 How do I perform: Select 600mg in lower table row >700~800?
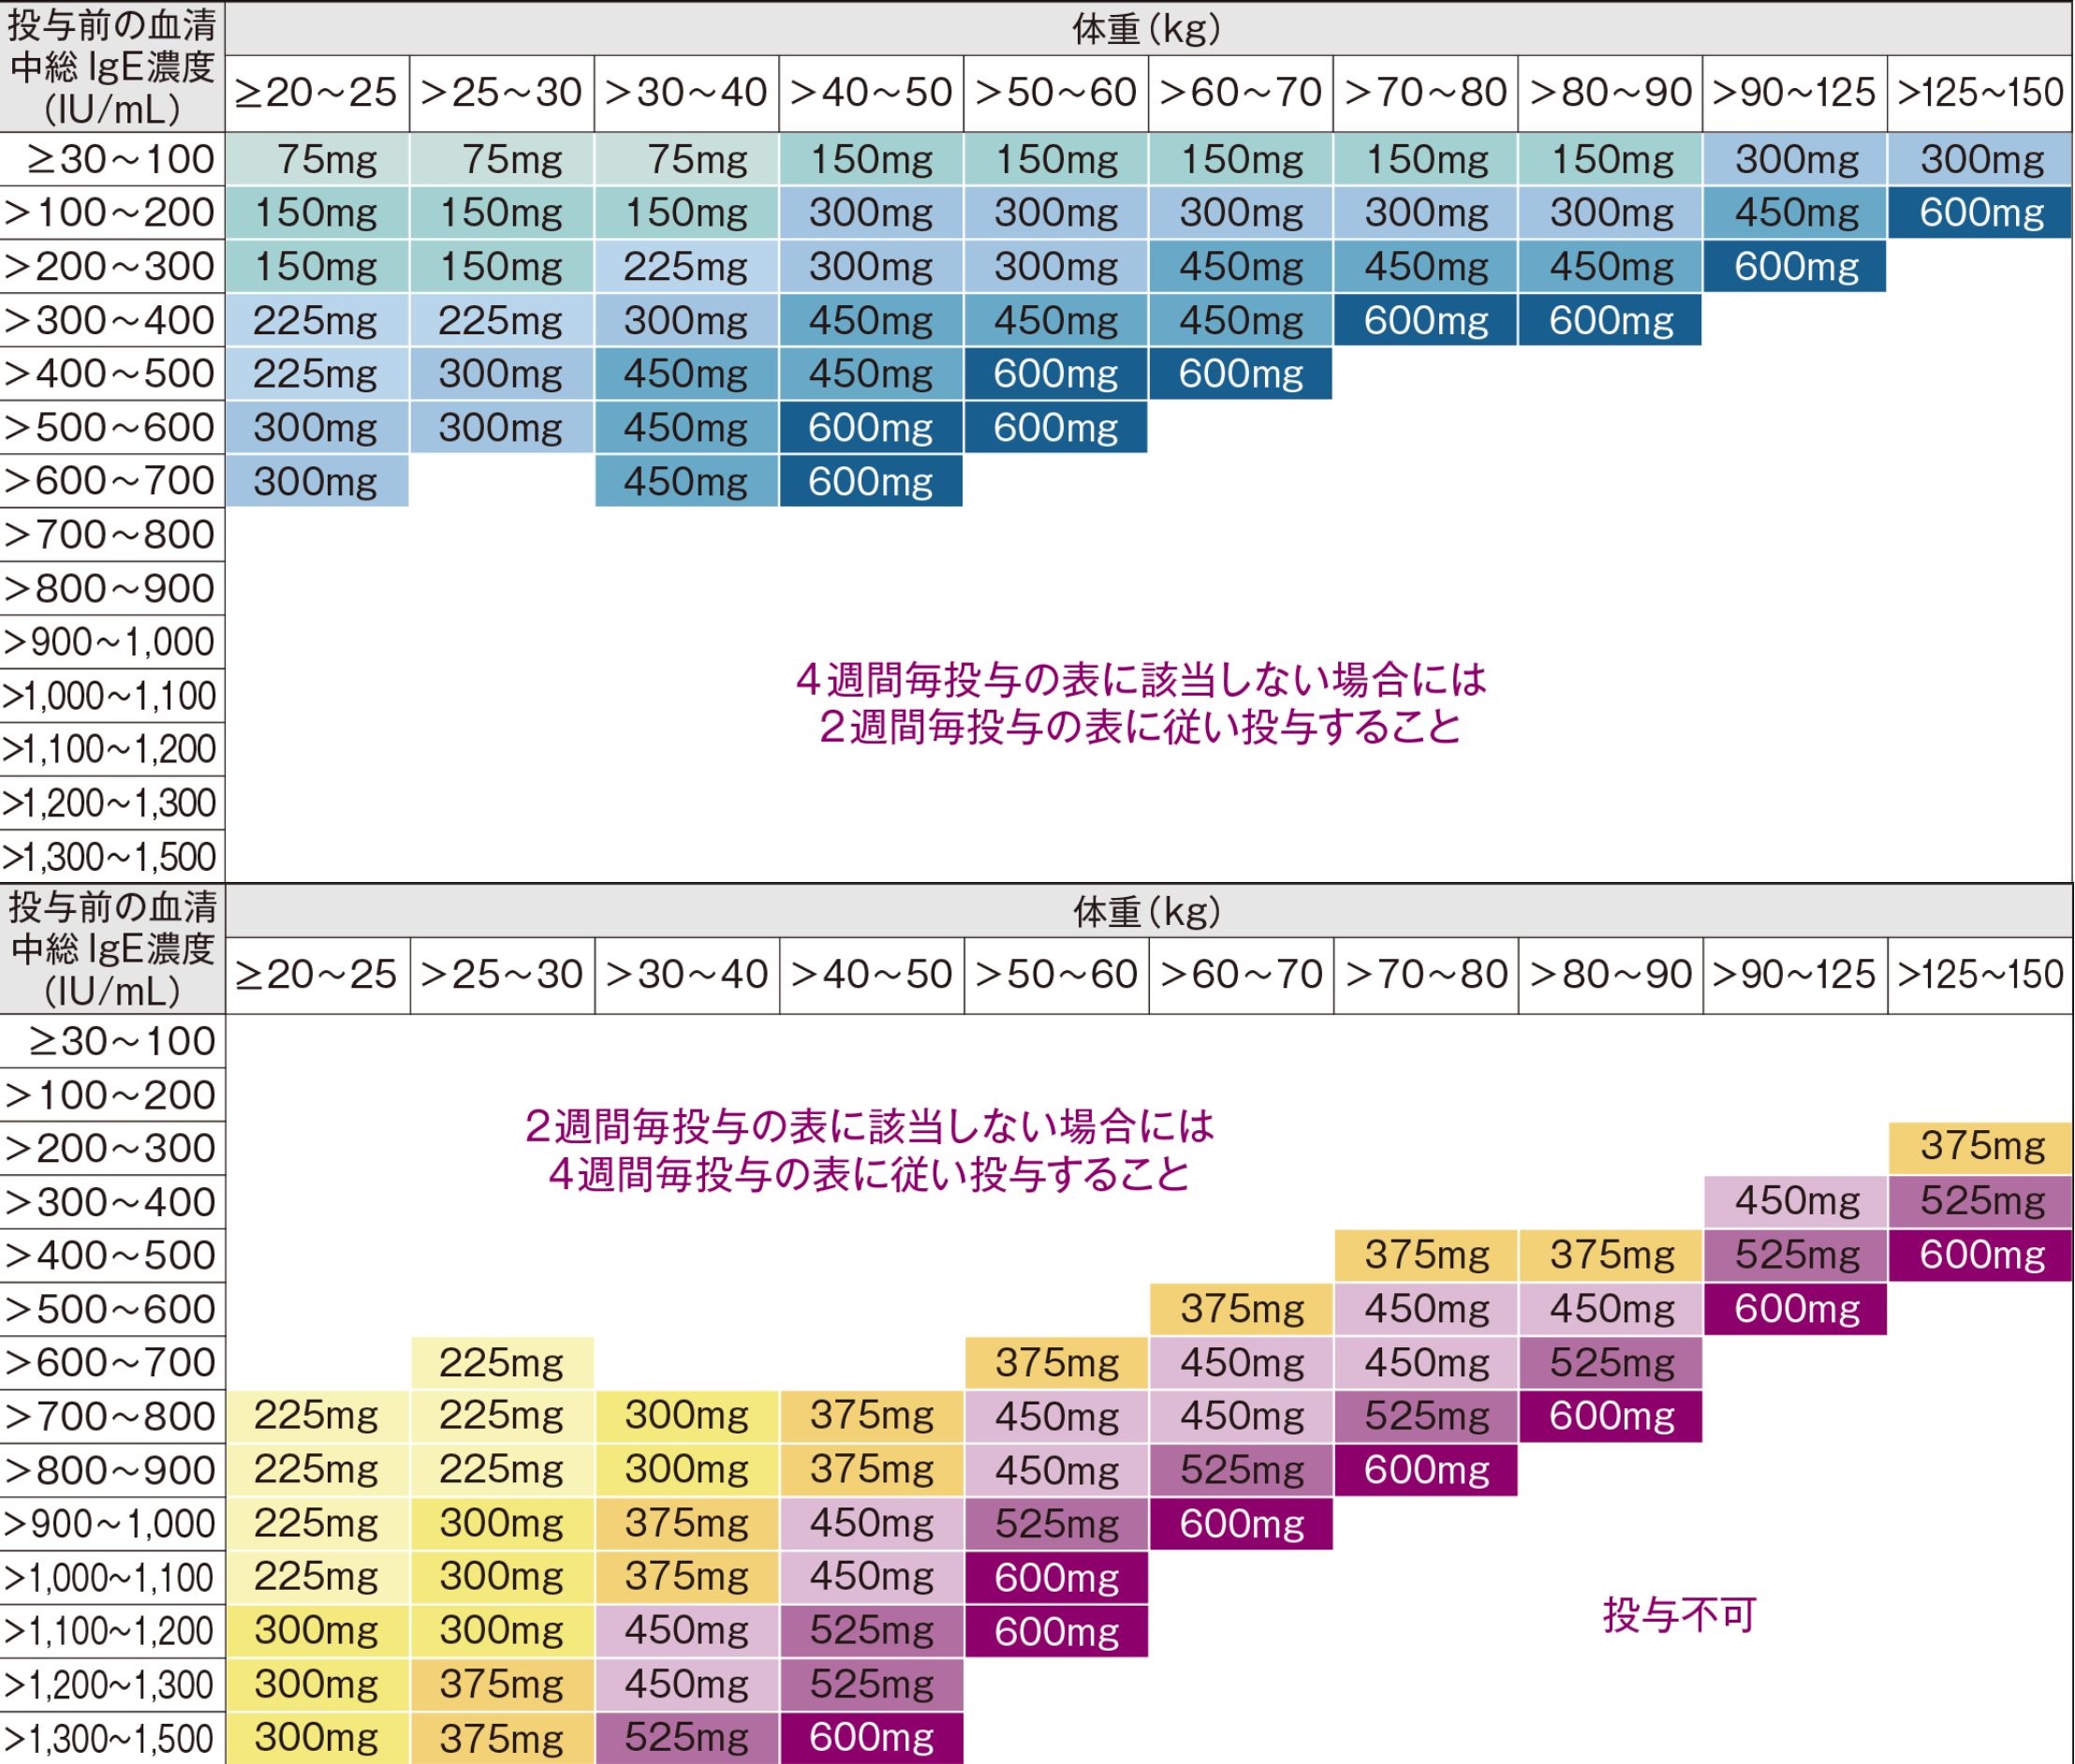click(1610, 1416)
